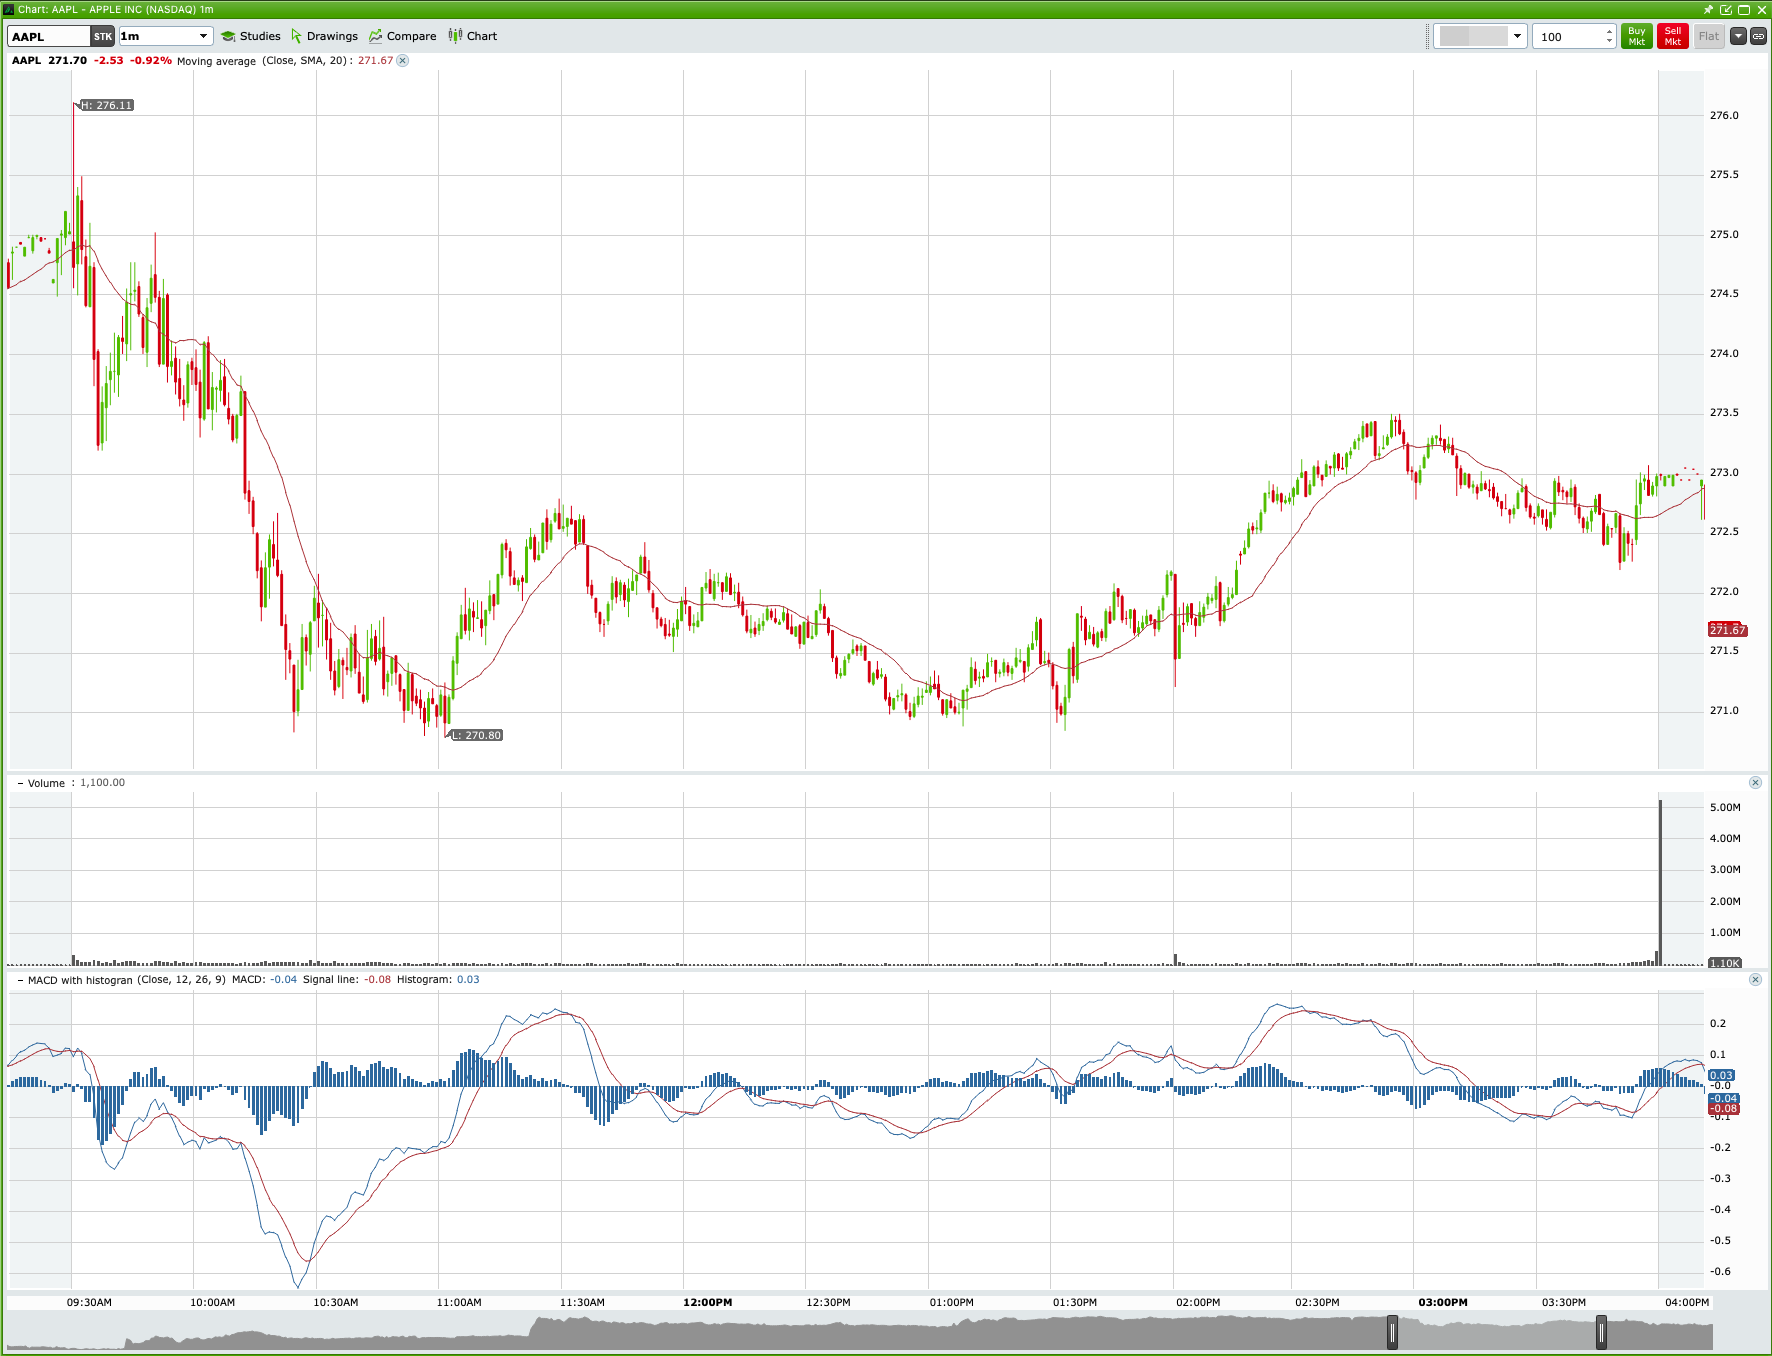Click the AAPL title bar menu
The height and width of the screenshot is (1356, 1772).
click(10, 9)
